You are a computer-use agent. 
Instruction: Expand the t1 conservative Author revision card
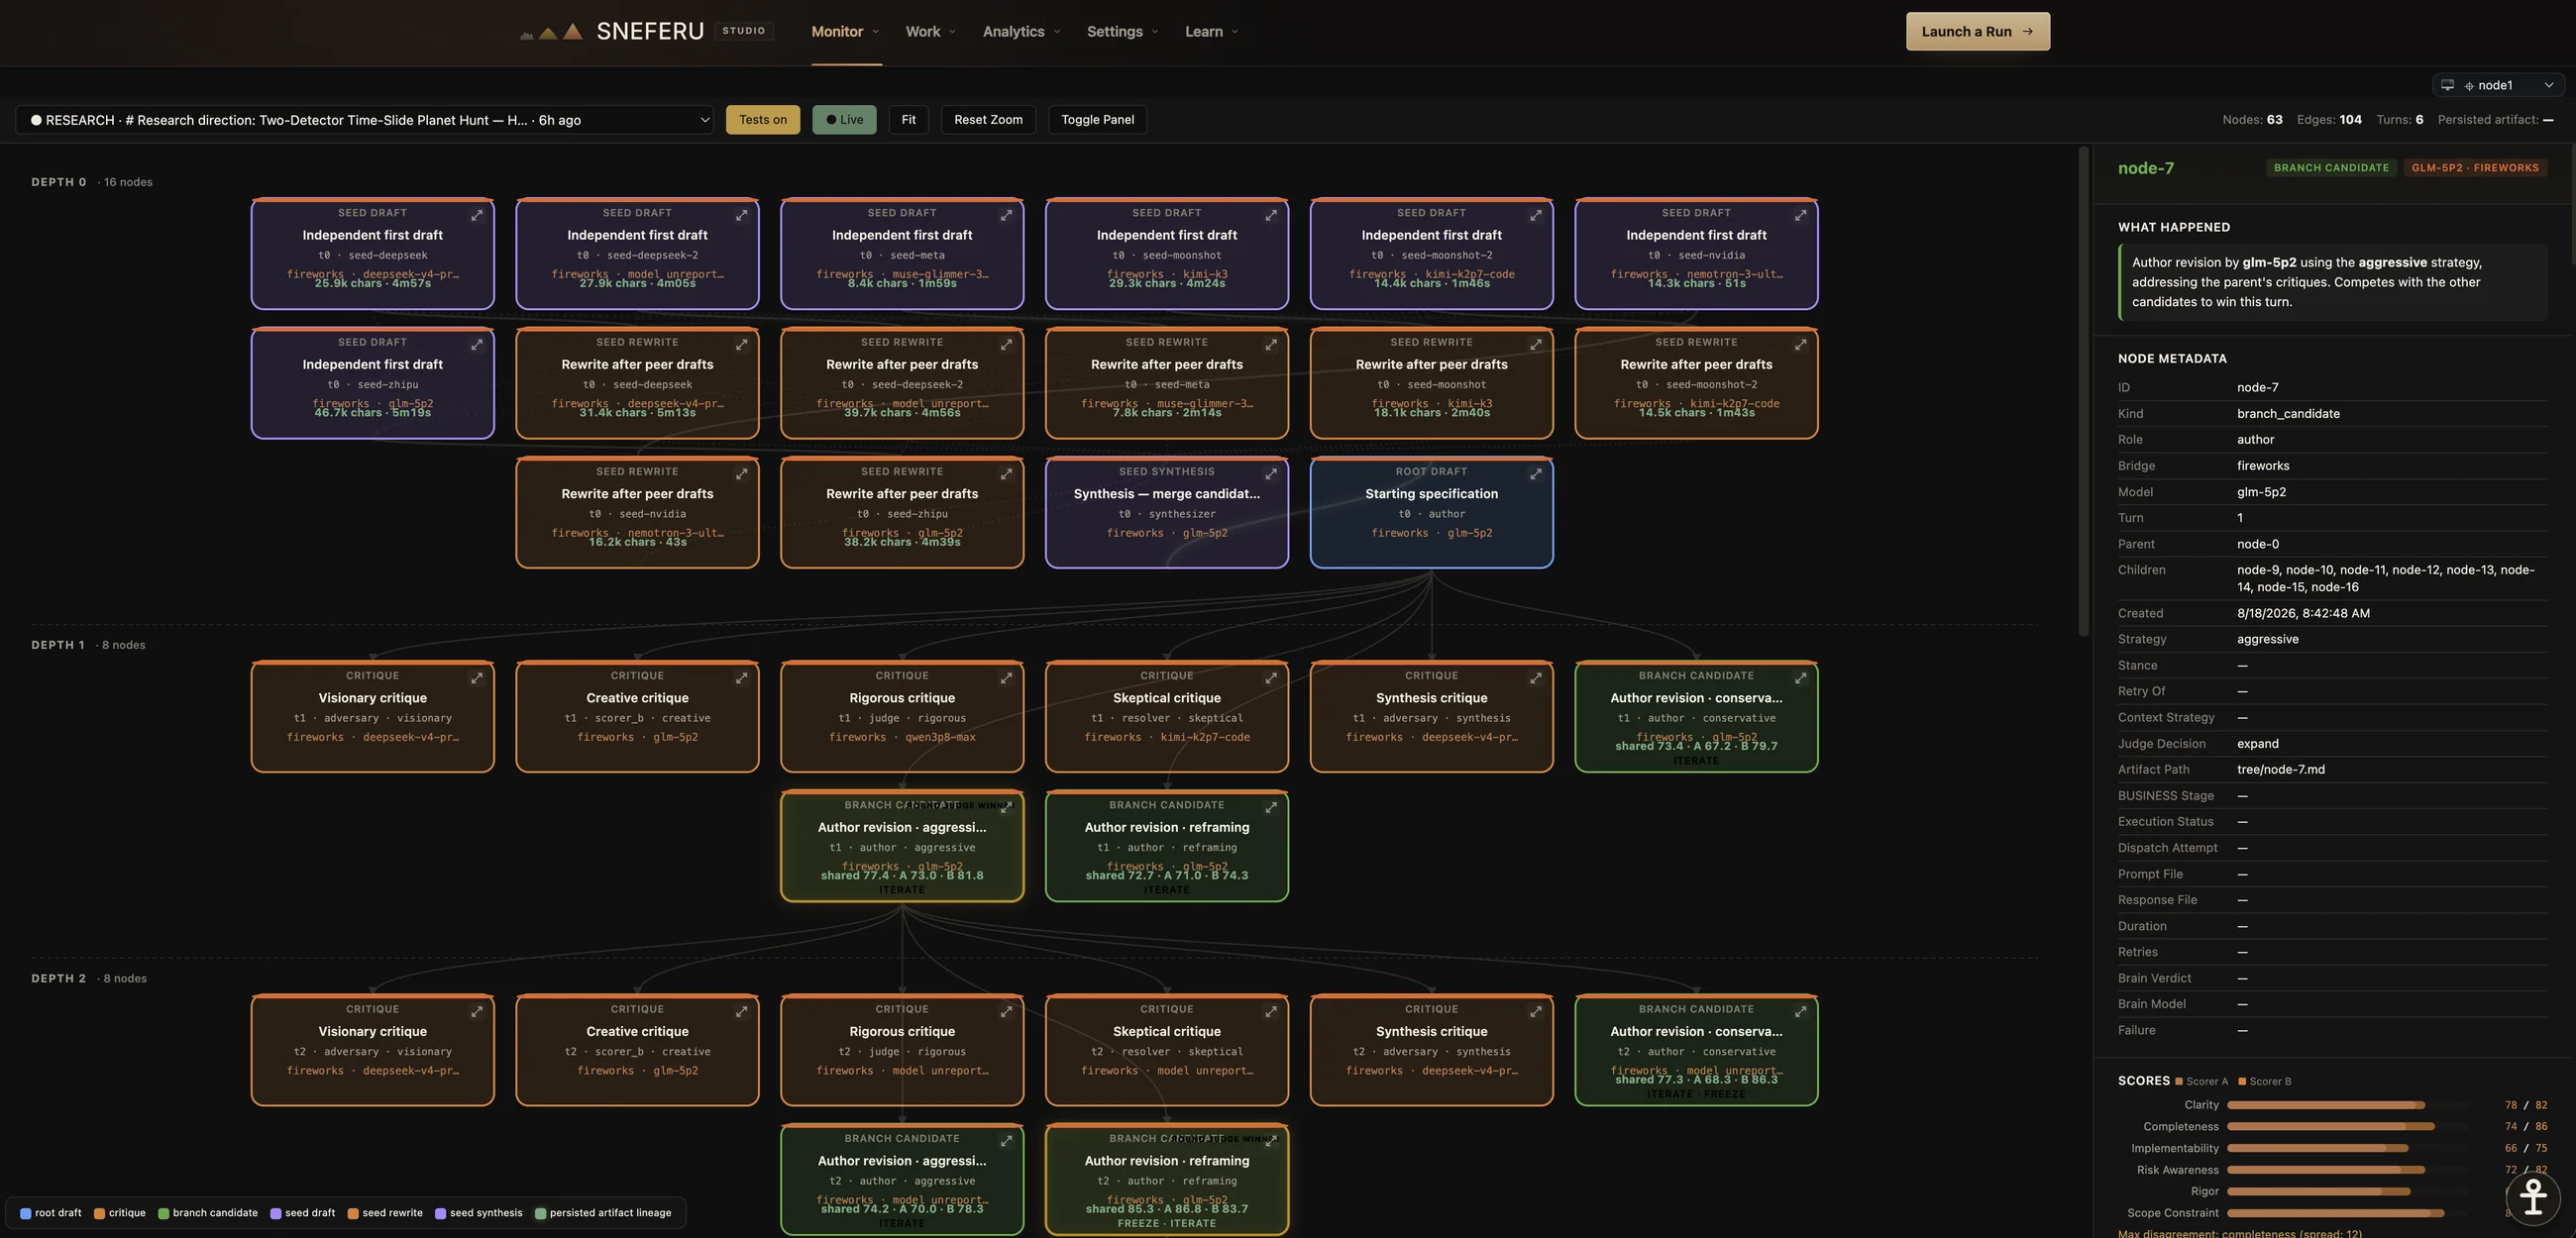click(x=1801, y=678)
